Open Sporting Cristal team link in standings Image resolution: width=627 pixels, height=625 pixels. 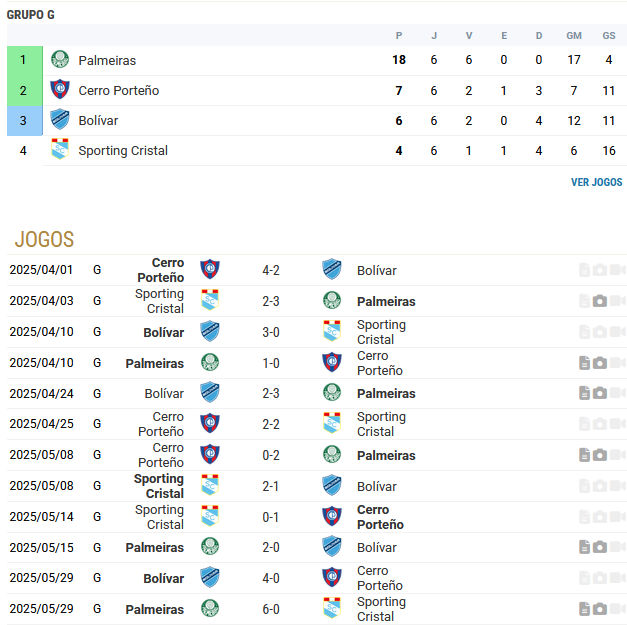[x=123, y=151]
